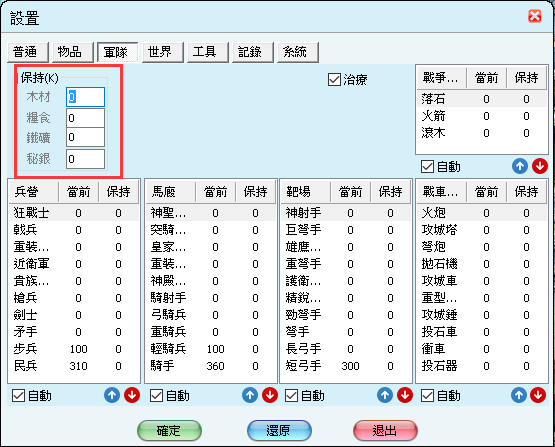The image size is (555, 447).
Task: Toggle the 治療 checkbox
Action: [334, 80]
